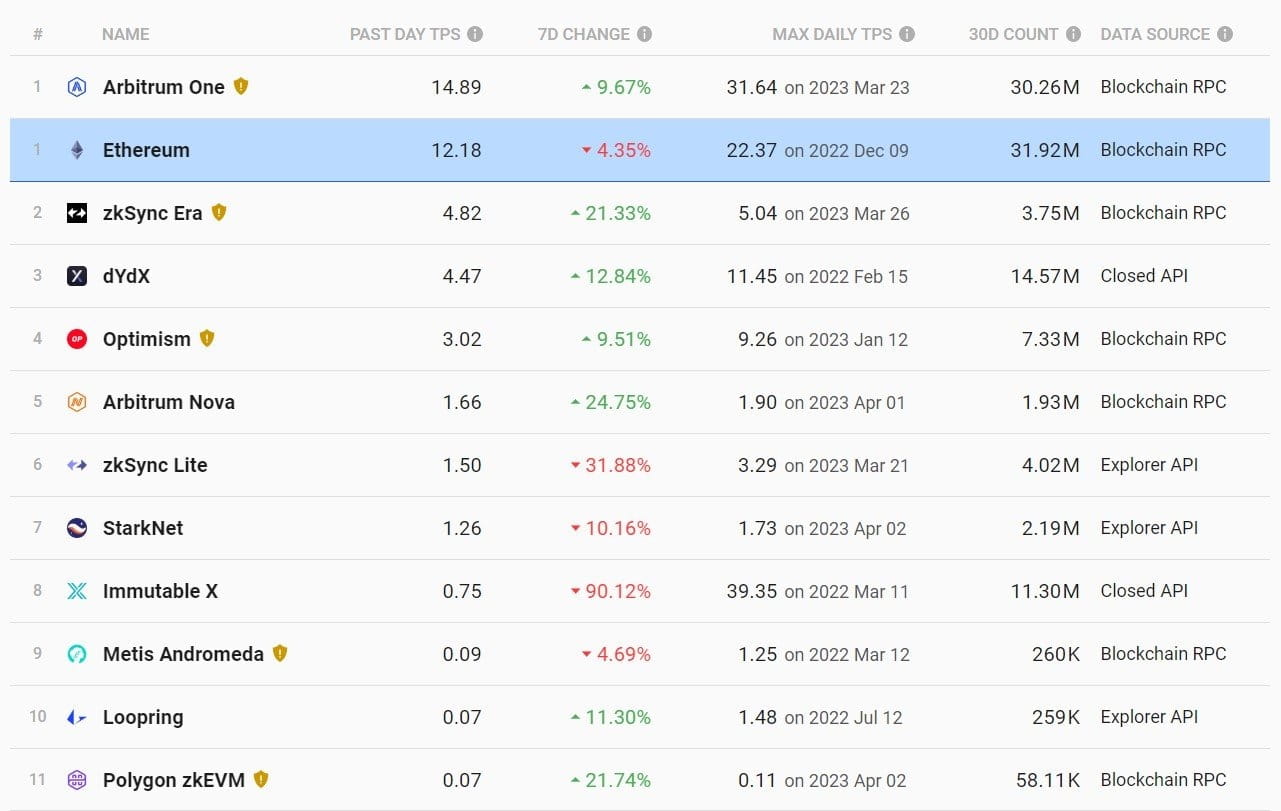Click the warning shield beside Optimism
The width and height of the screenshot is (1281, 811).
click(x=207, y=338)
